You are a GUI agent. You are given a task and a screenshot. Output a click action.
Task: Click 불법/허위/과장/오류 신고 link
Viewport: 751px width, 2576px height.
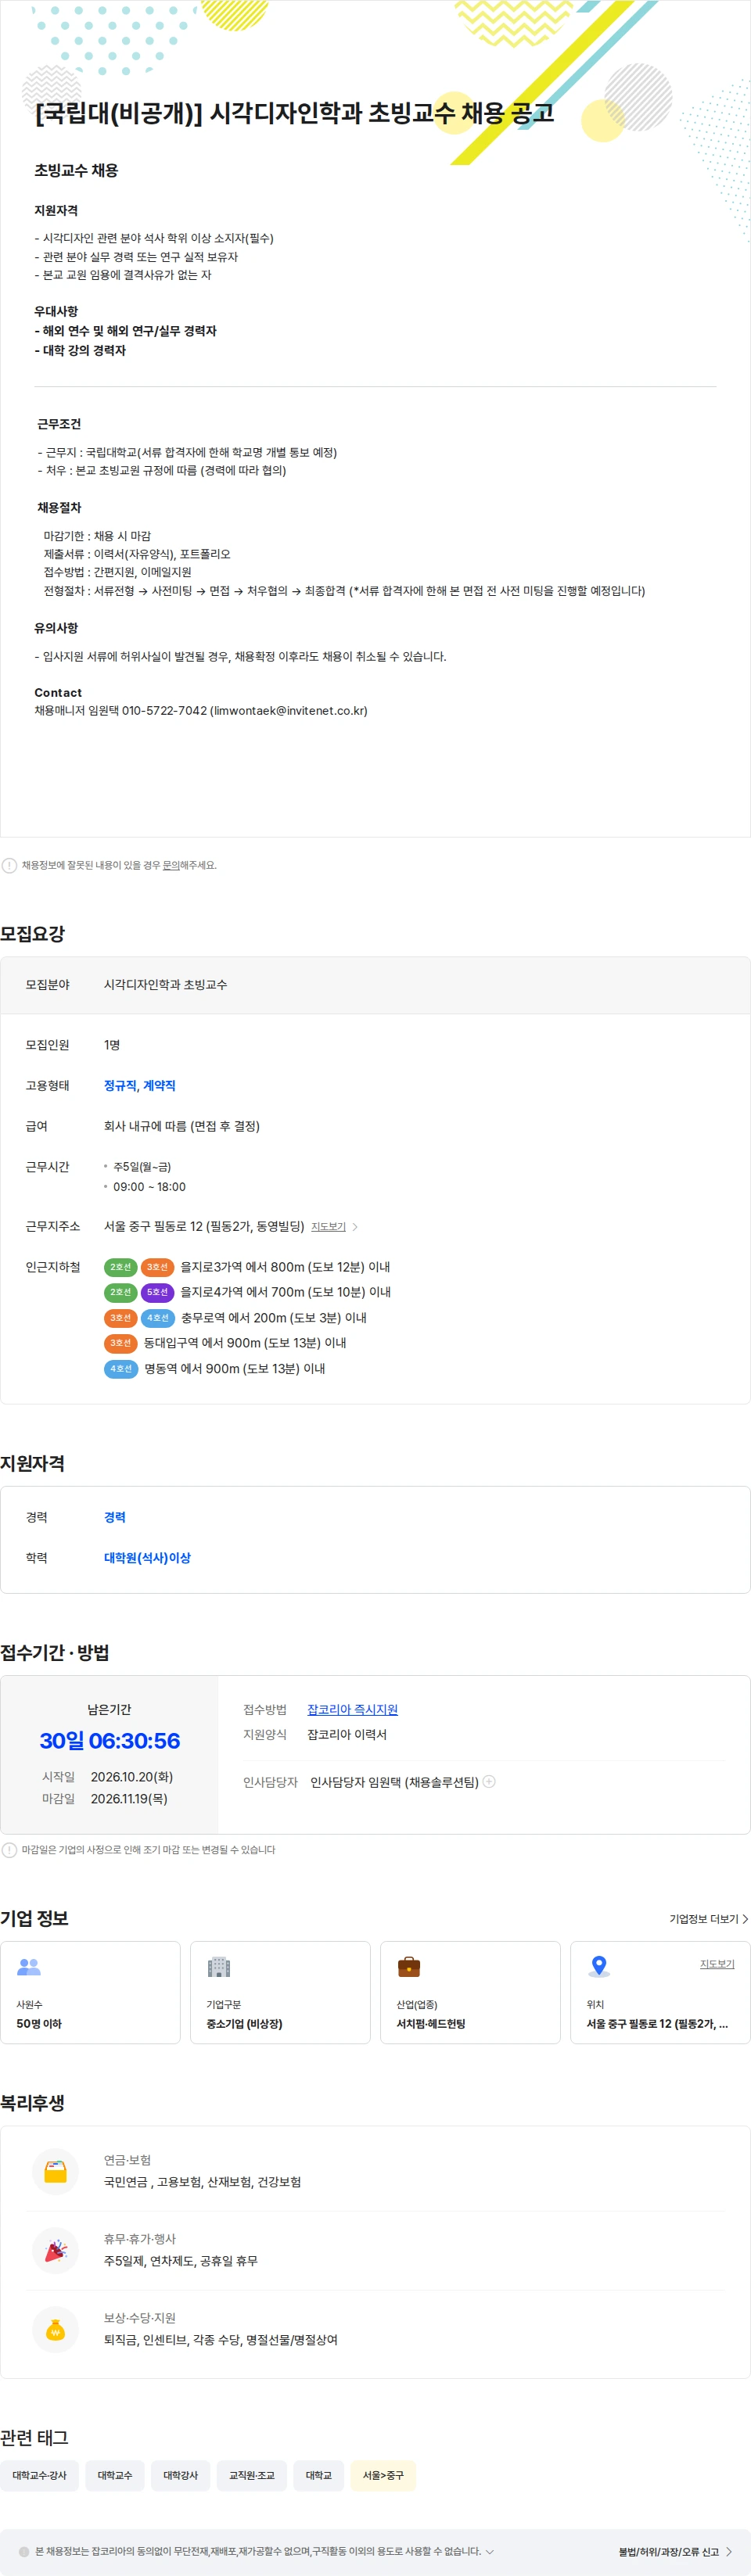[668, 2551]
